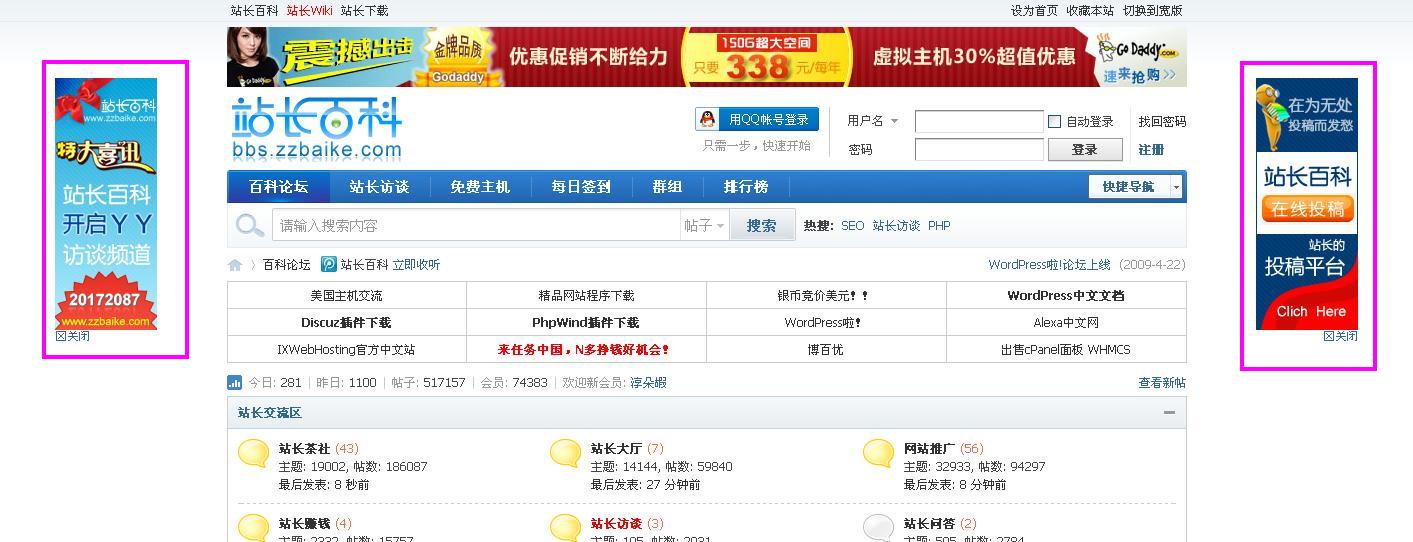
Task: Click the top 站长百科 link
Action: coord(255,11)
